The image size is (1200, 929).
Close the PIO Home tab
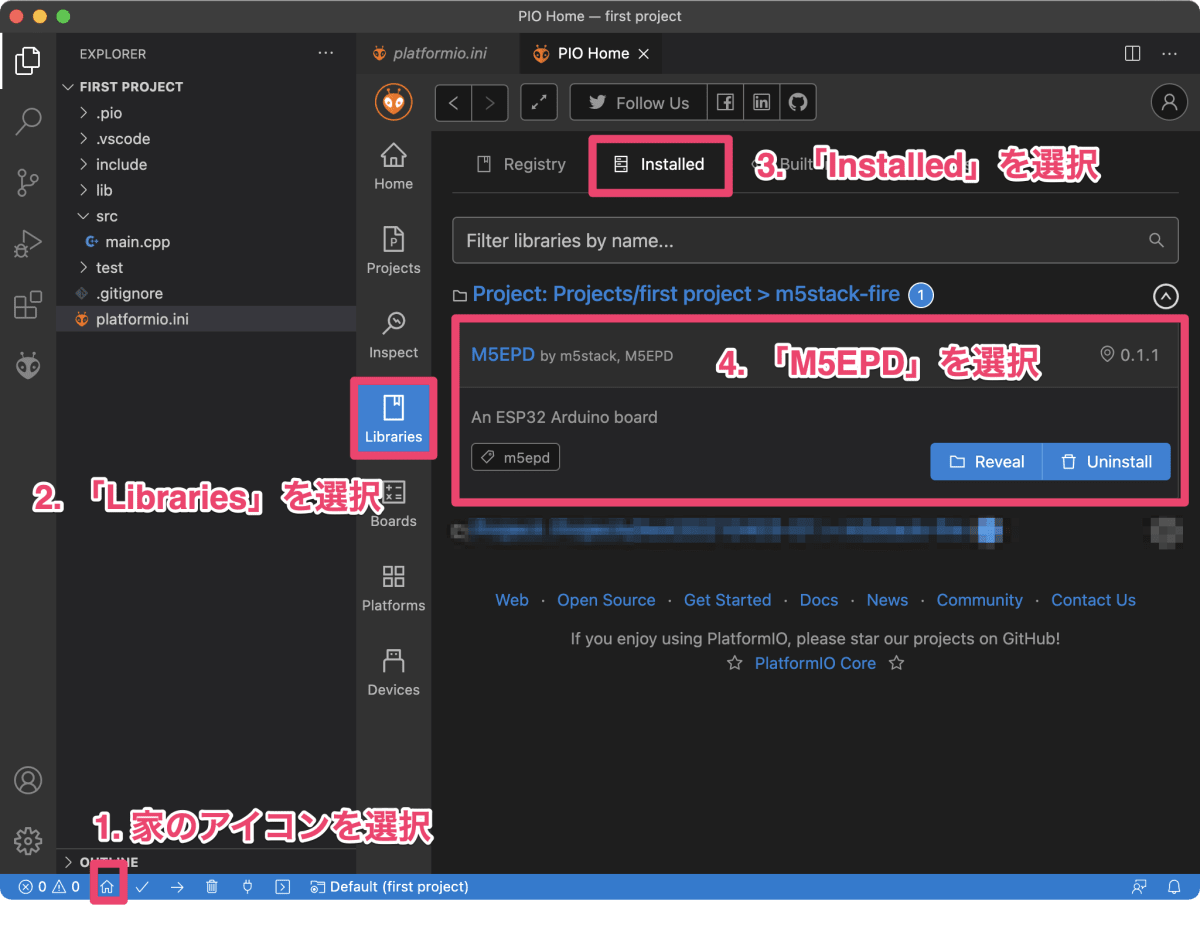point(644,54)
